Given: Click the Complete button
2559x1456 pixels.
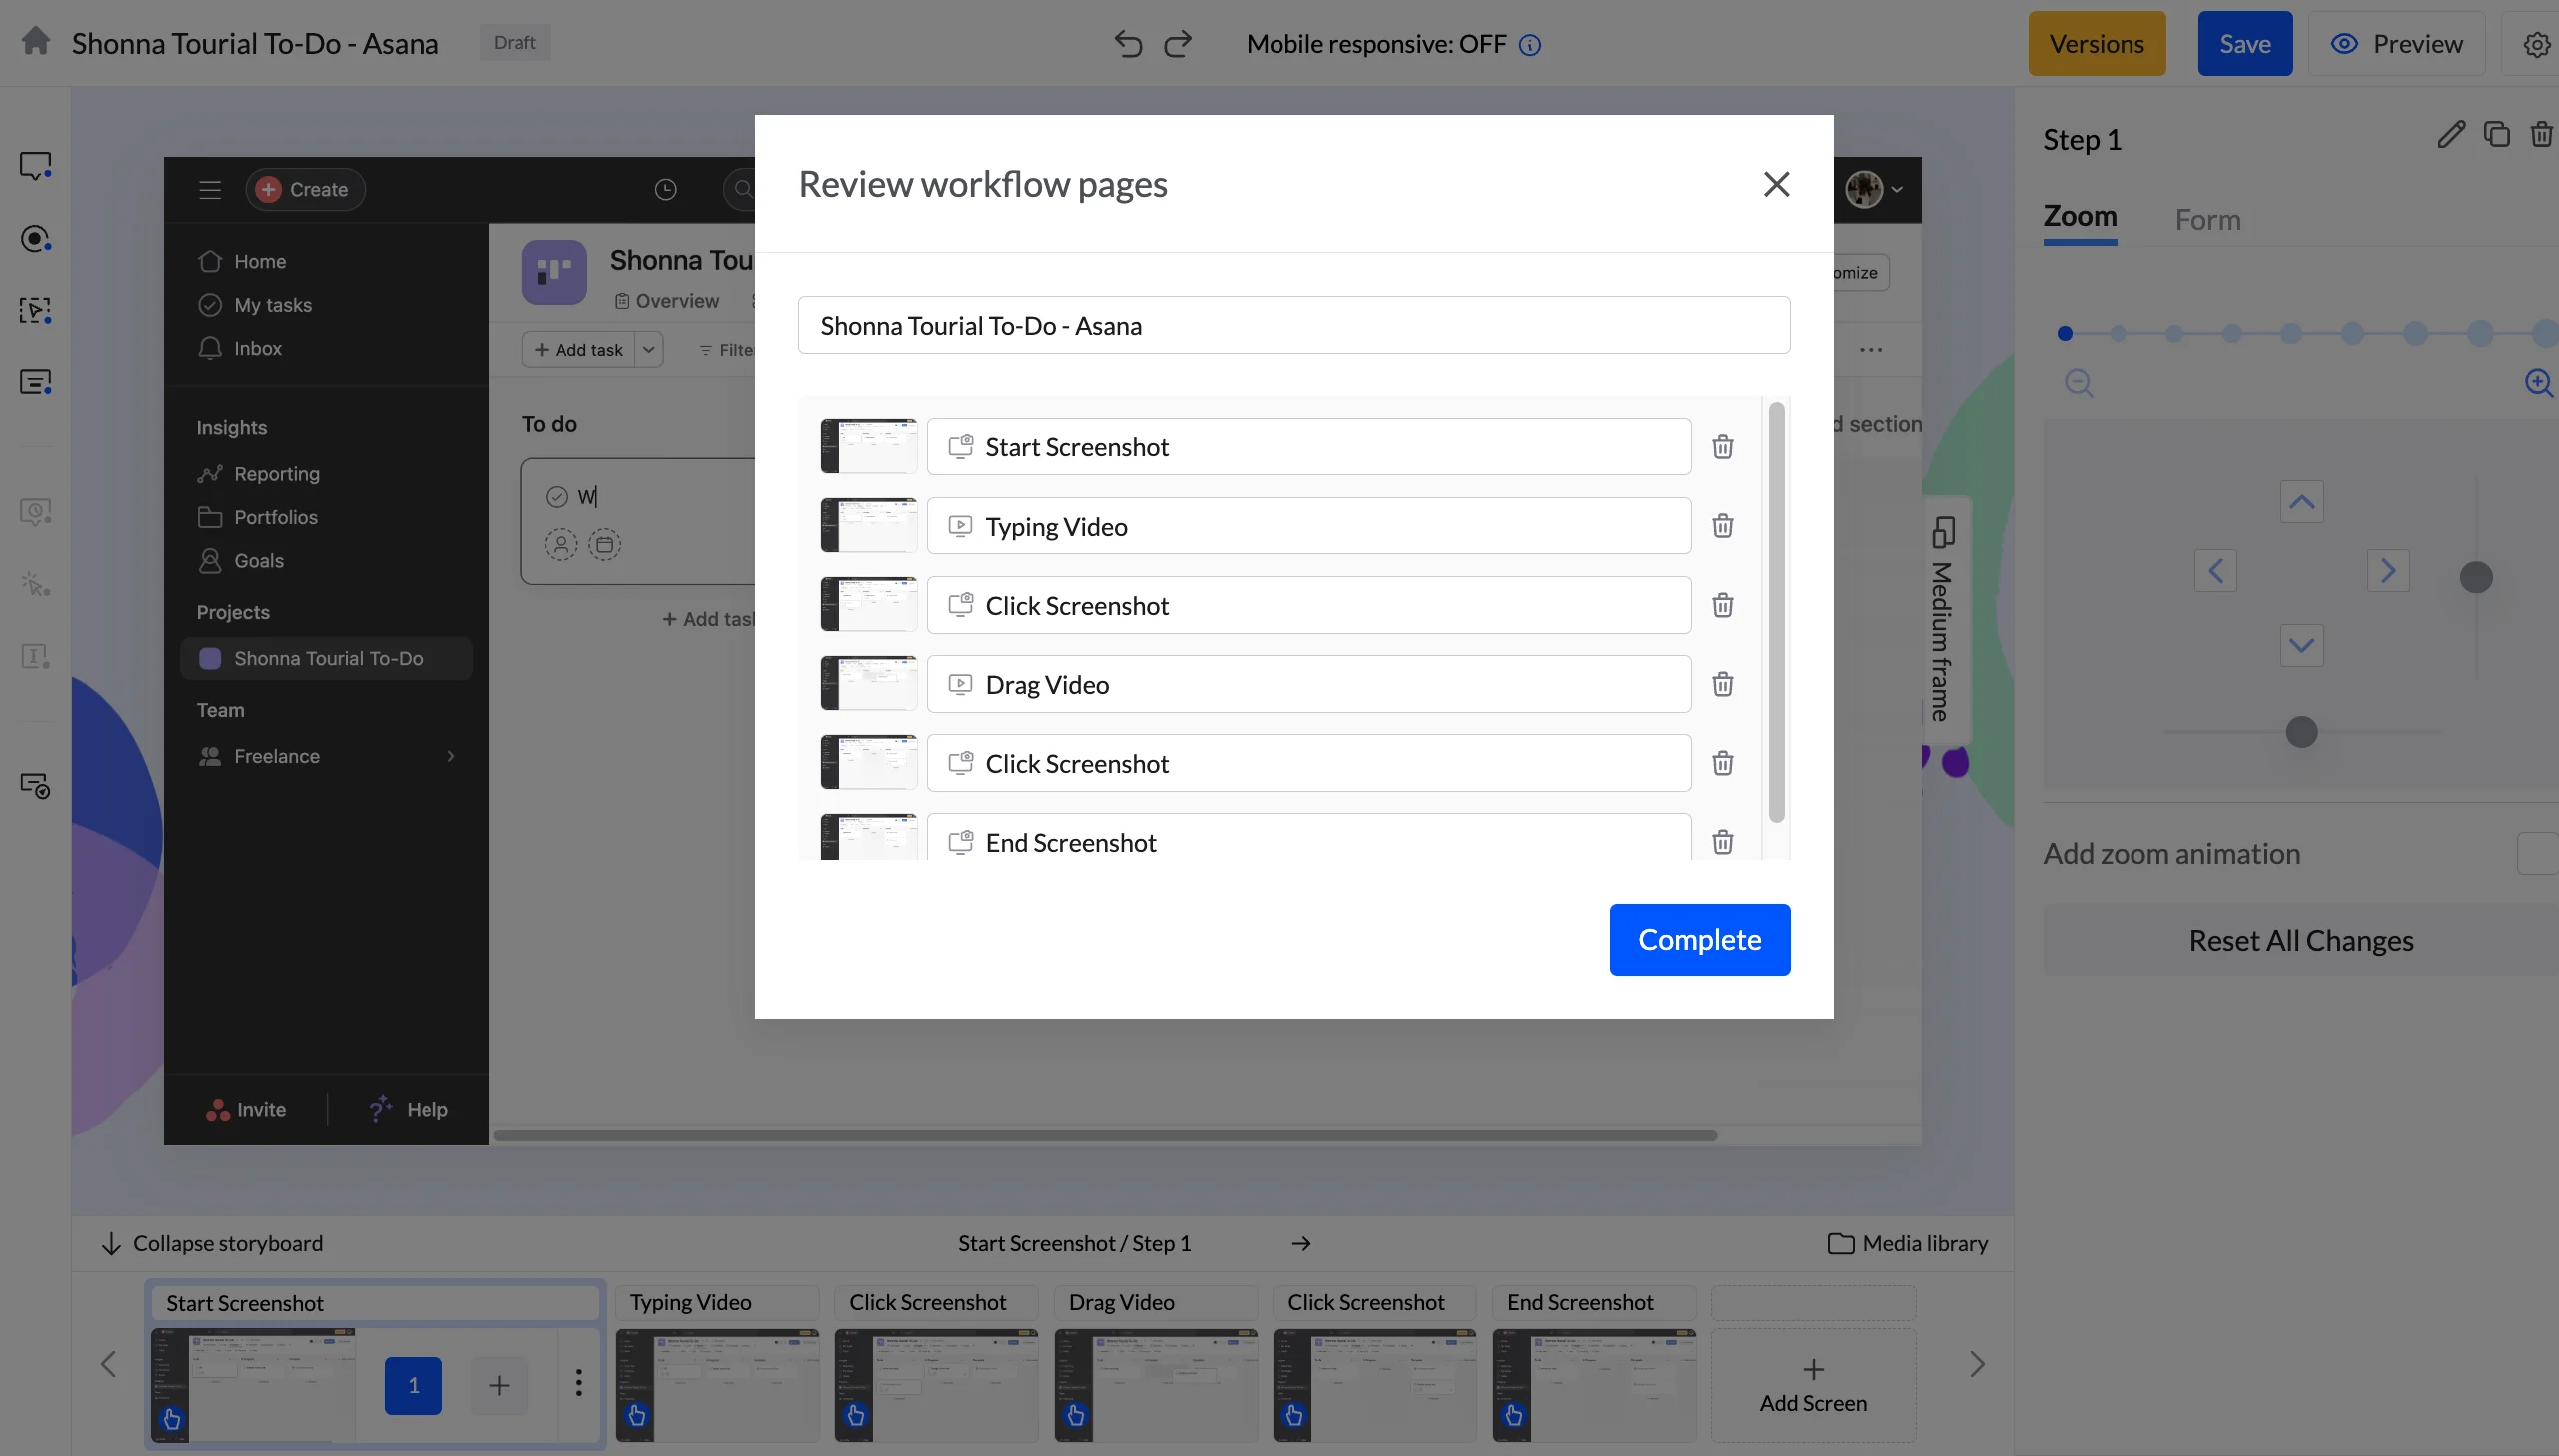Looking at the screenshot, I should (x=1699, y=940).
